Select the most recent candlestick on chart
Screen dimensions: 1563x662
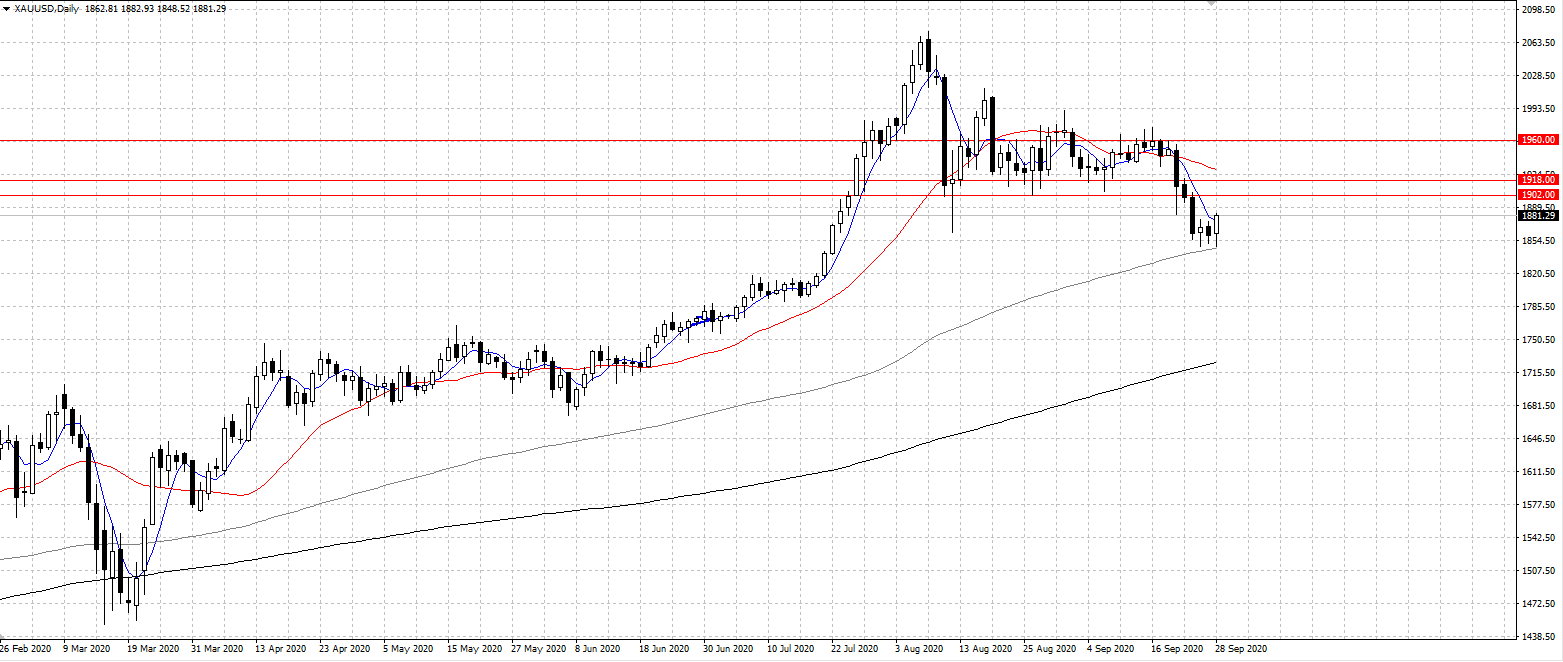[1217, 226]
